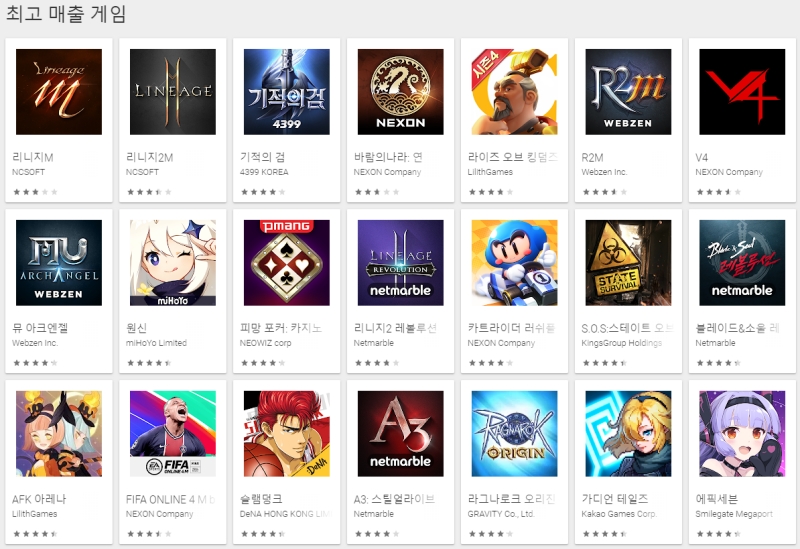The image size is (800, 549).
Task: Select the miHoYo 원신 character icon
Action: [173, 263]
